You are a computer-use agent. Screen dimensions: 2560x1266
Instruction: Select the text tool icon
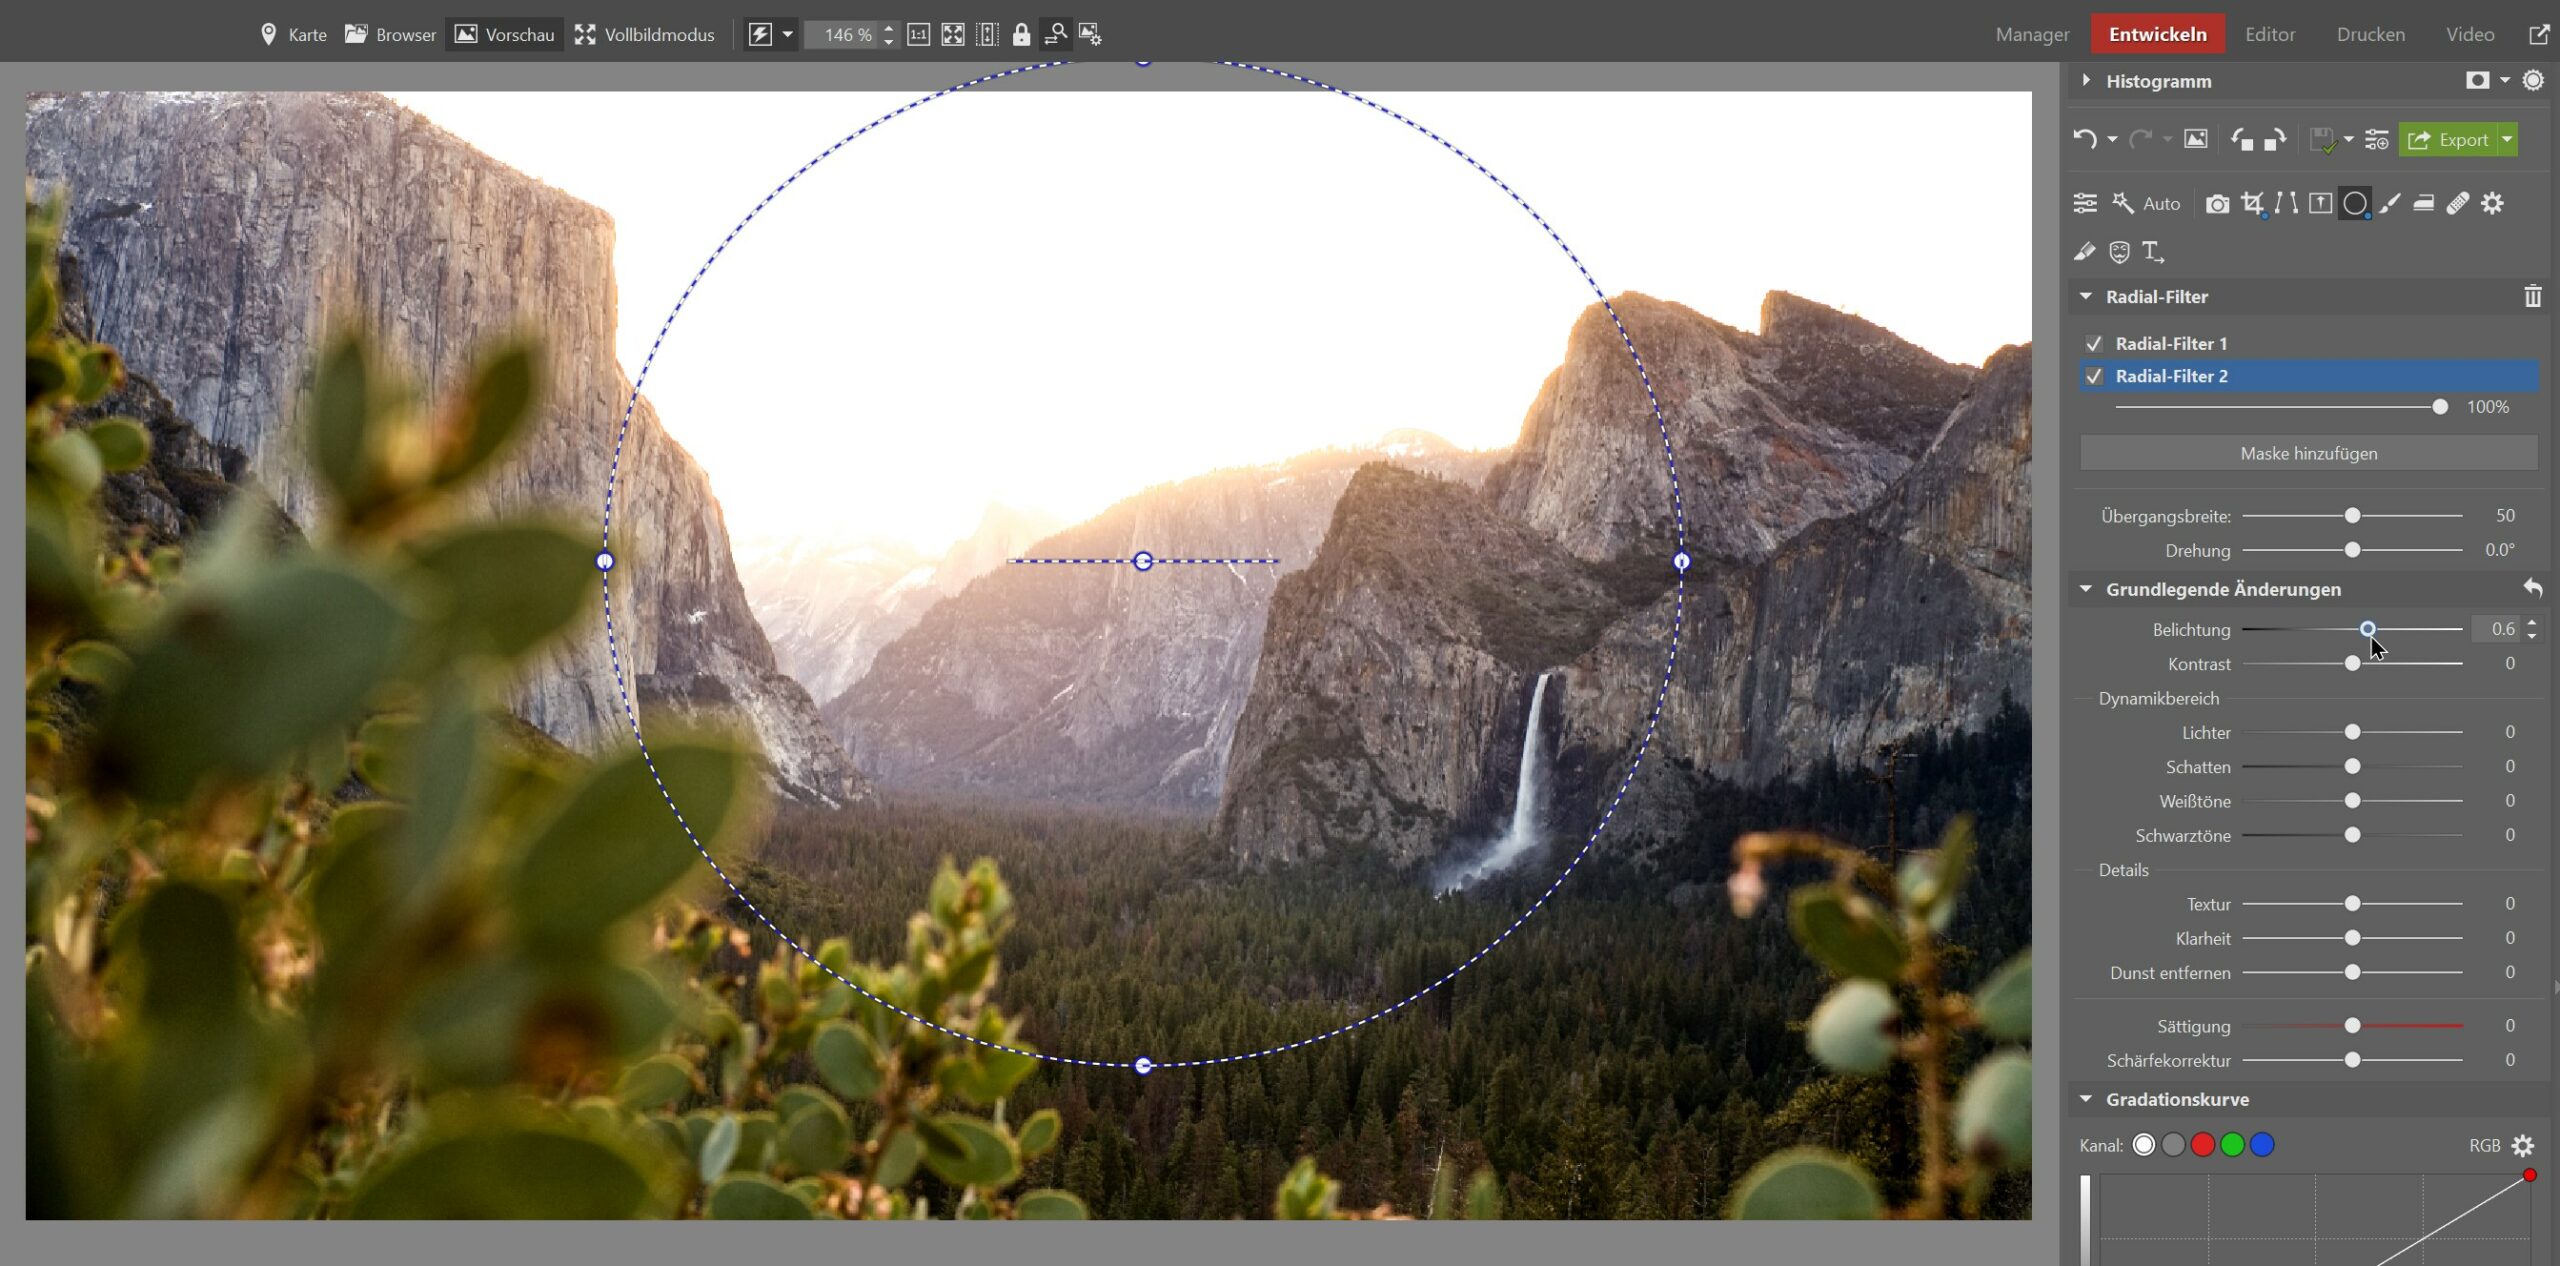point(2153,252)
